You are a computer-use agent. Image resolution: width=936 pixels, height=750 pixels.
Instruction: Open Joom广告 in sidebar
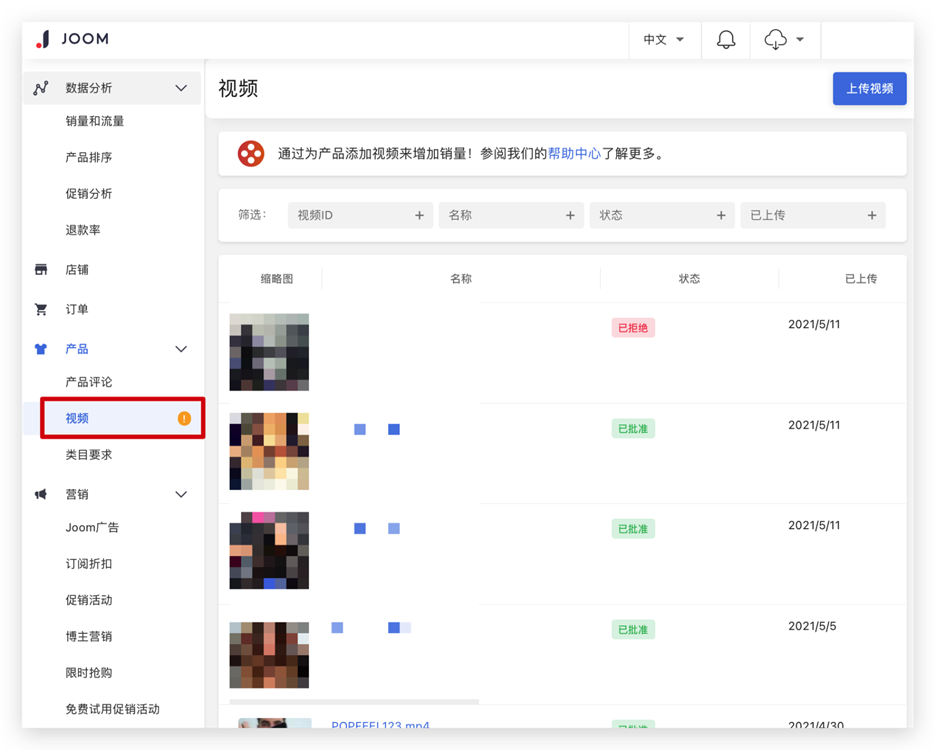point(93,527)
